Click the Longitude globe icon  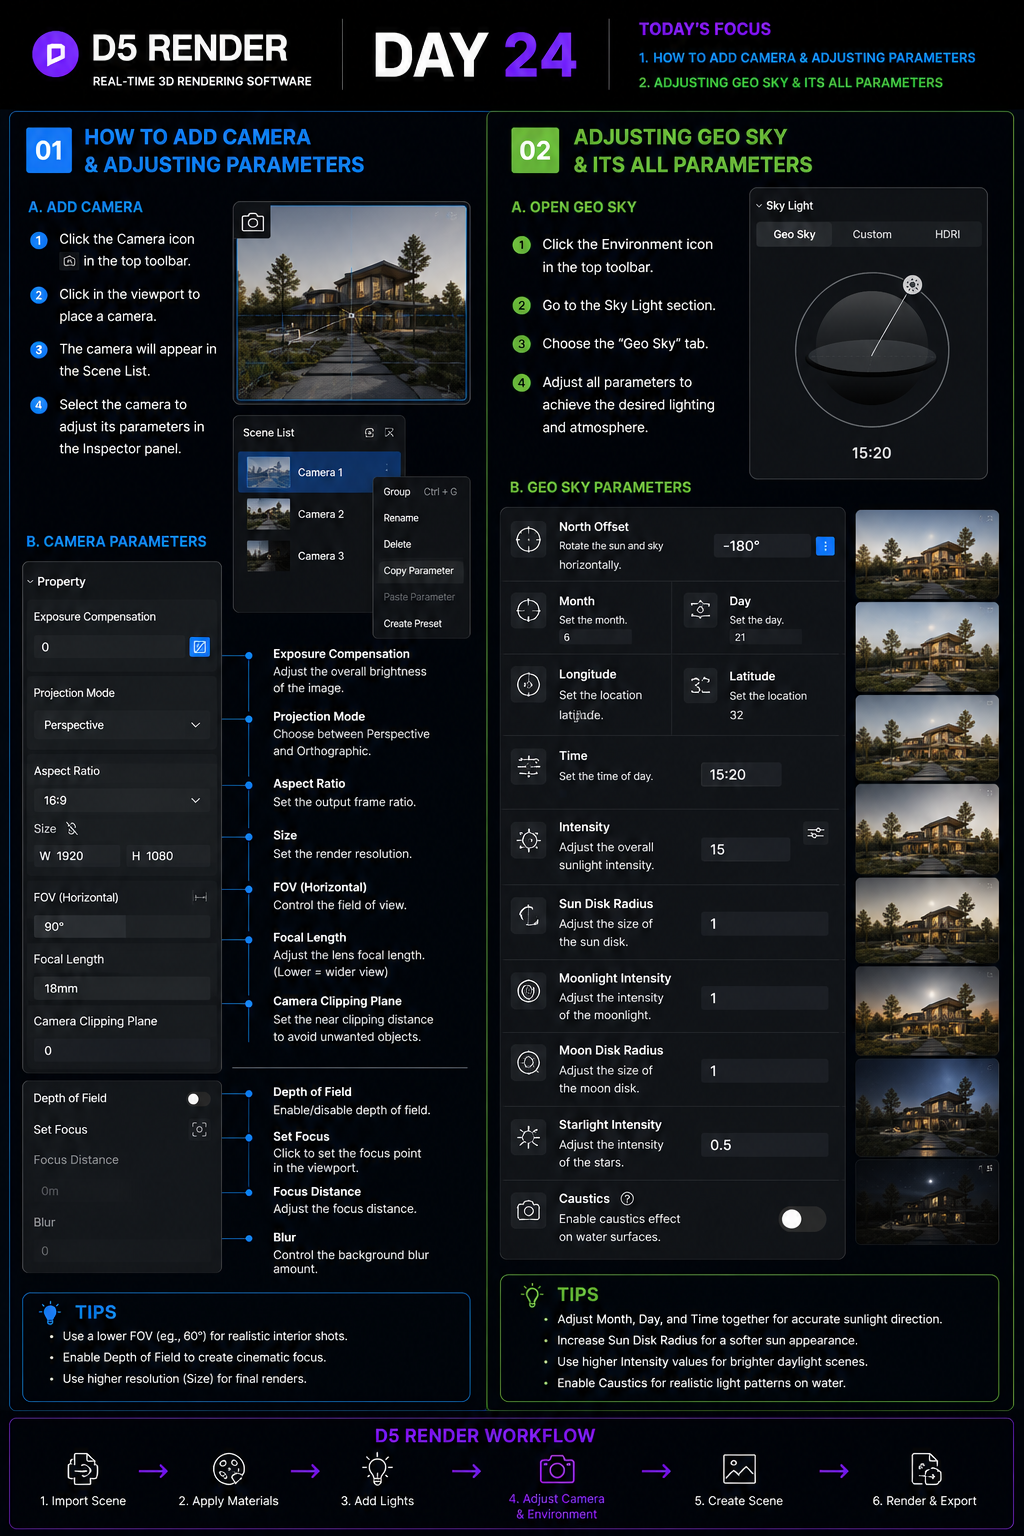[528, 684]
